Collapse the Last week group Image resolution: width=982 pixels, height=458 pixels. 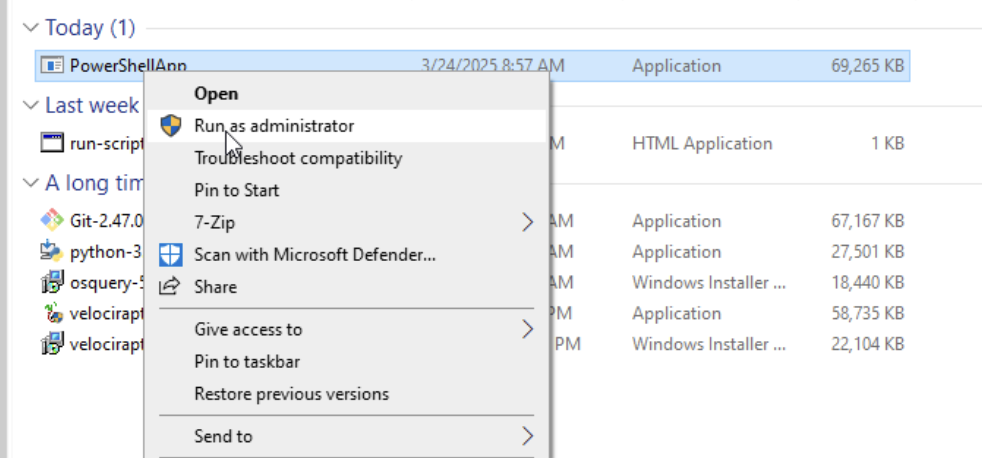pos(30,105)
